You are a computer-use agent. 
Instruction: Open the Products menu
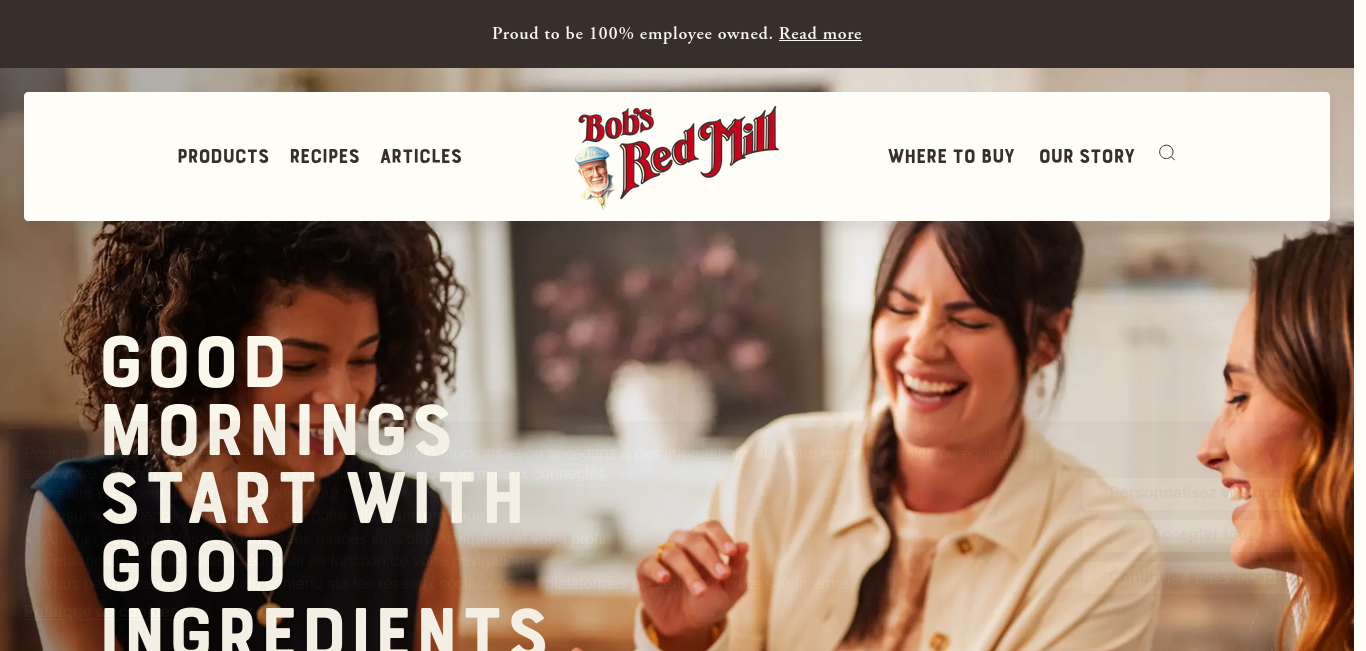223,156
